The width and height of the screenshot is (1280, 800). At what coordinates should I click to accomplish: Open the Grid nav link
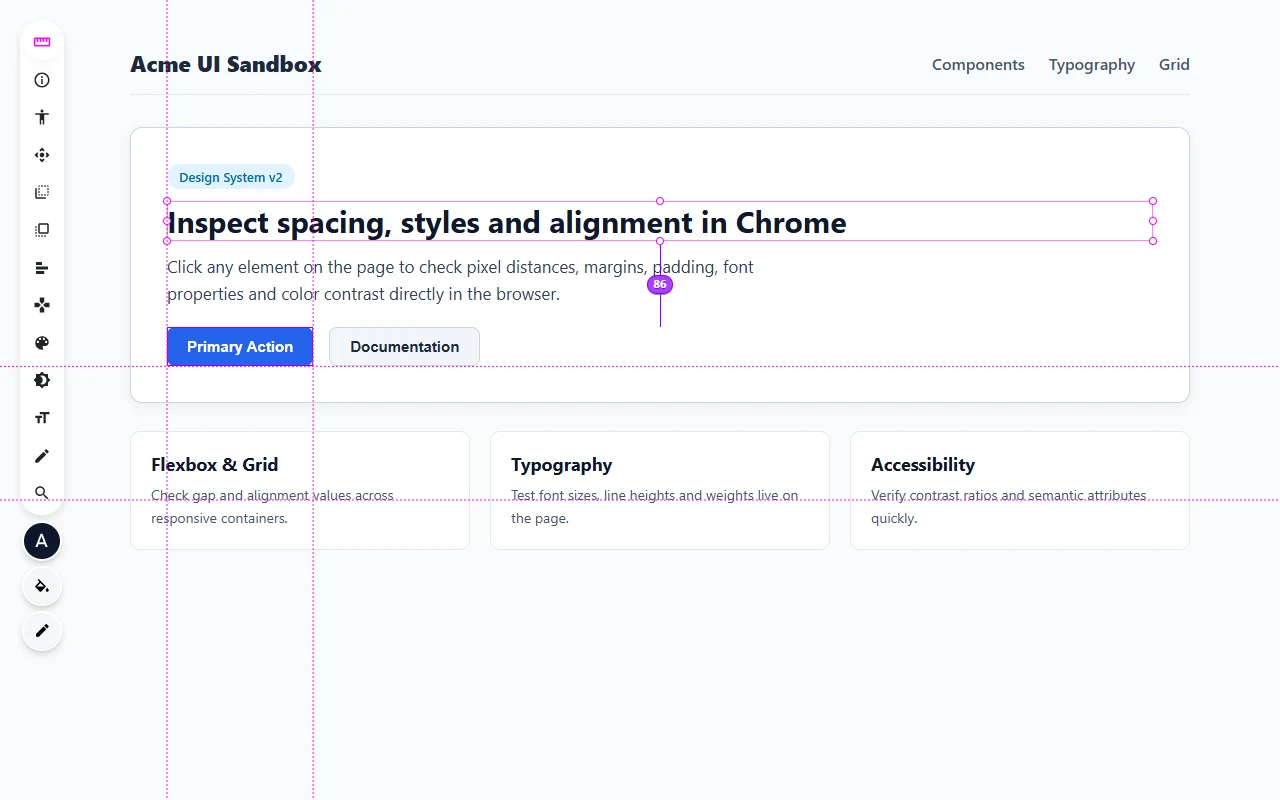(x=1174, y=65)
